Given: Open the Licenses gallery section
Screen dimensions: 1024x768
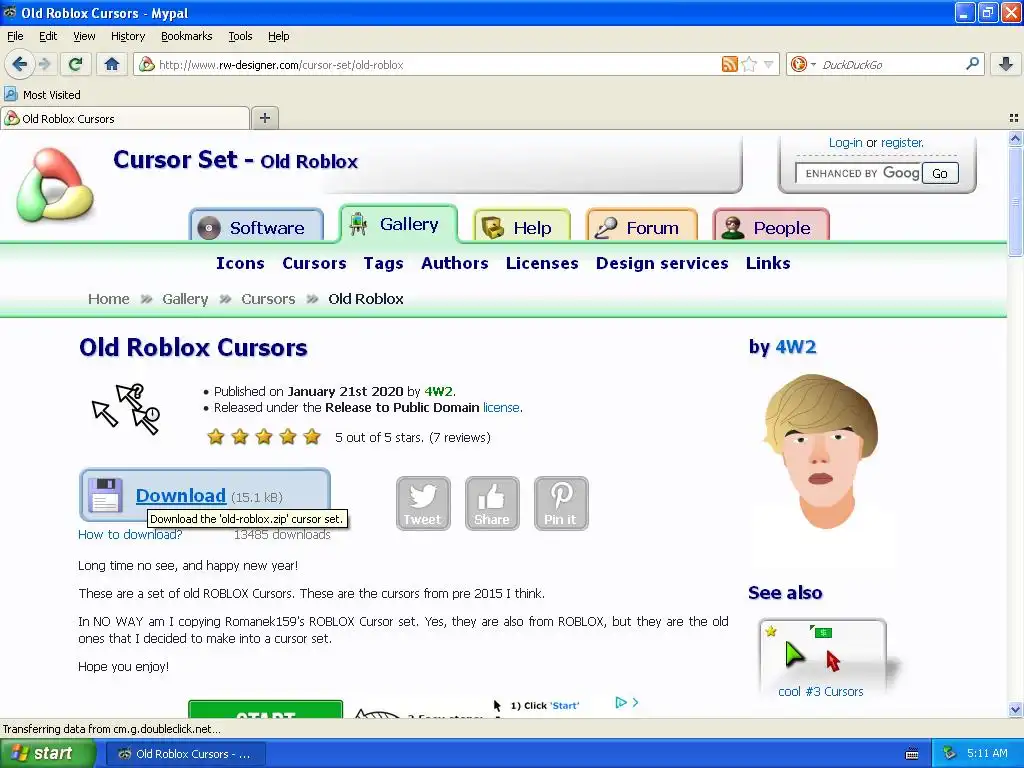Looking at the screenshot, I should point(542,263).
